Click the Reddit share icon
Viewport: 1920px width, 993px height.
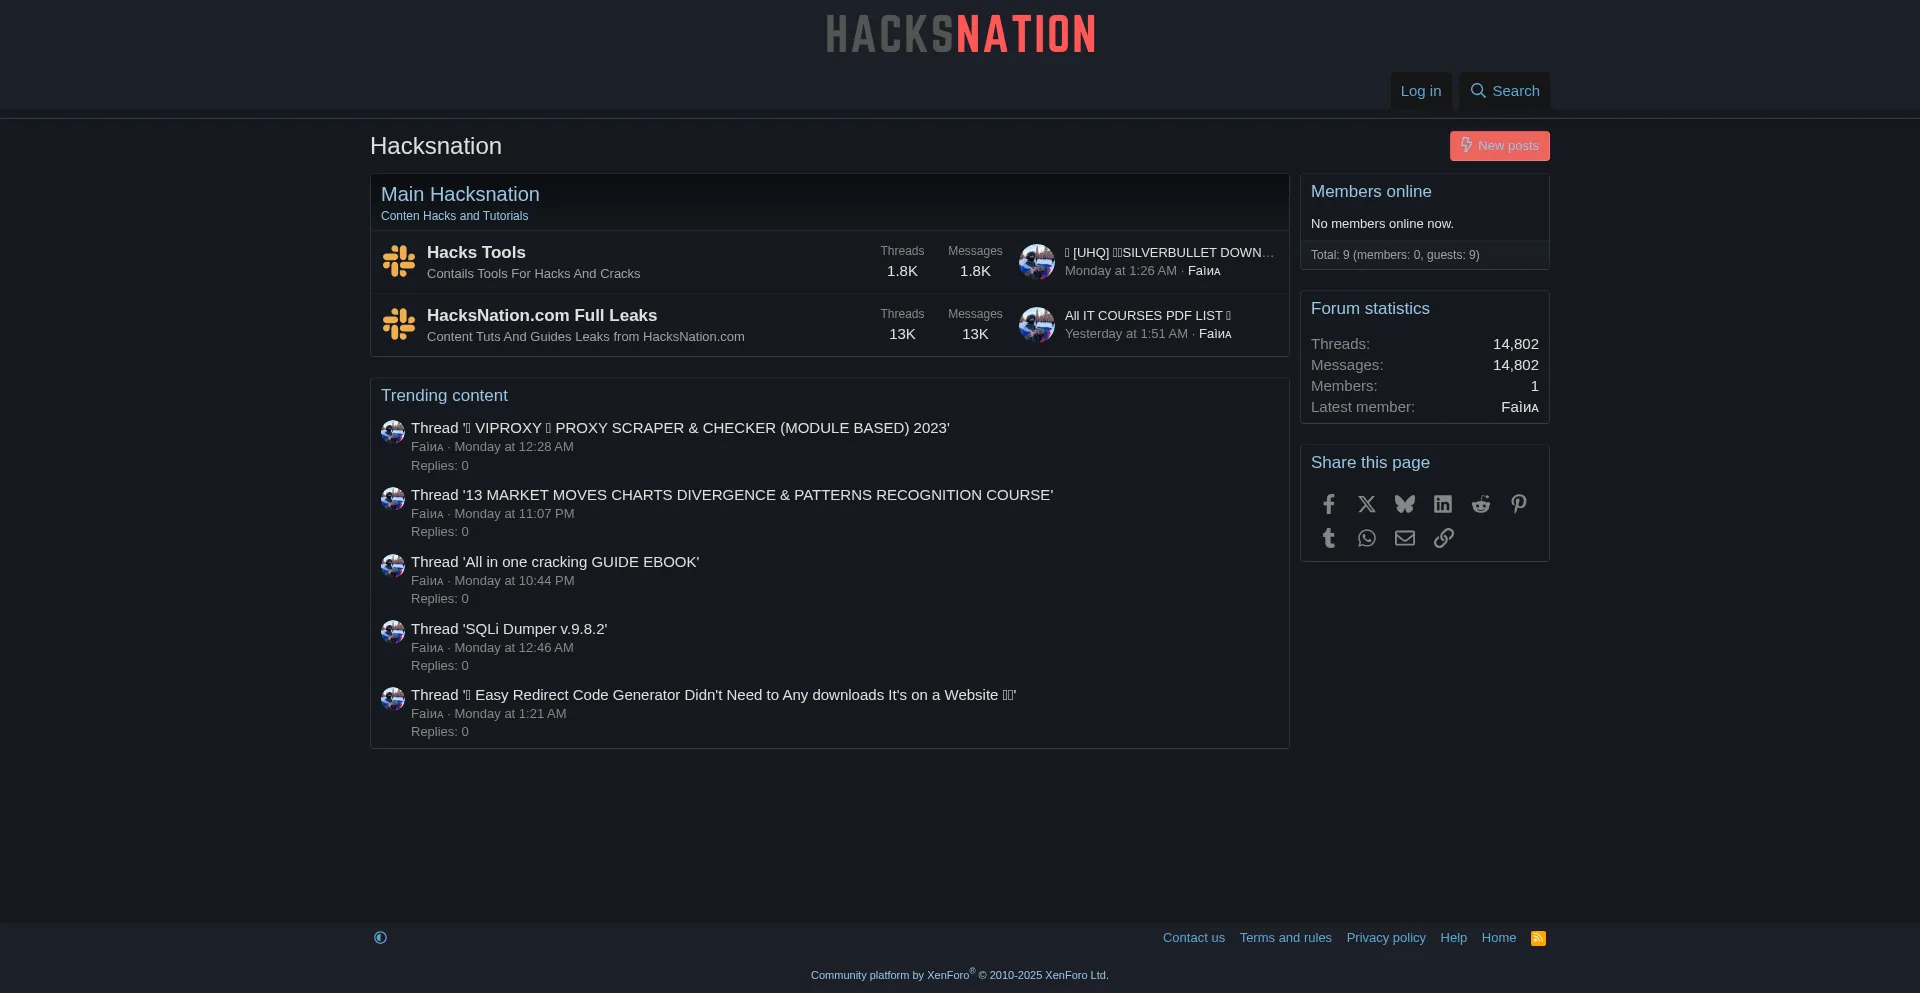coord(1480,504)
